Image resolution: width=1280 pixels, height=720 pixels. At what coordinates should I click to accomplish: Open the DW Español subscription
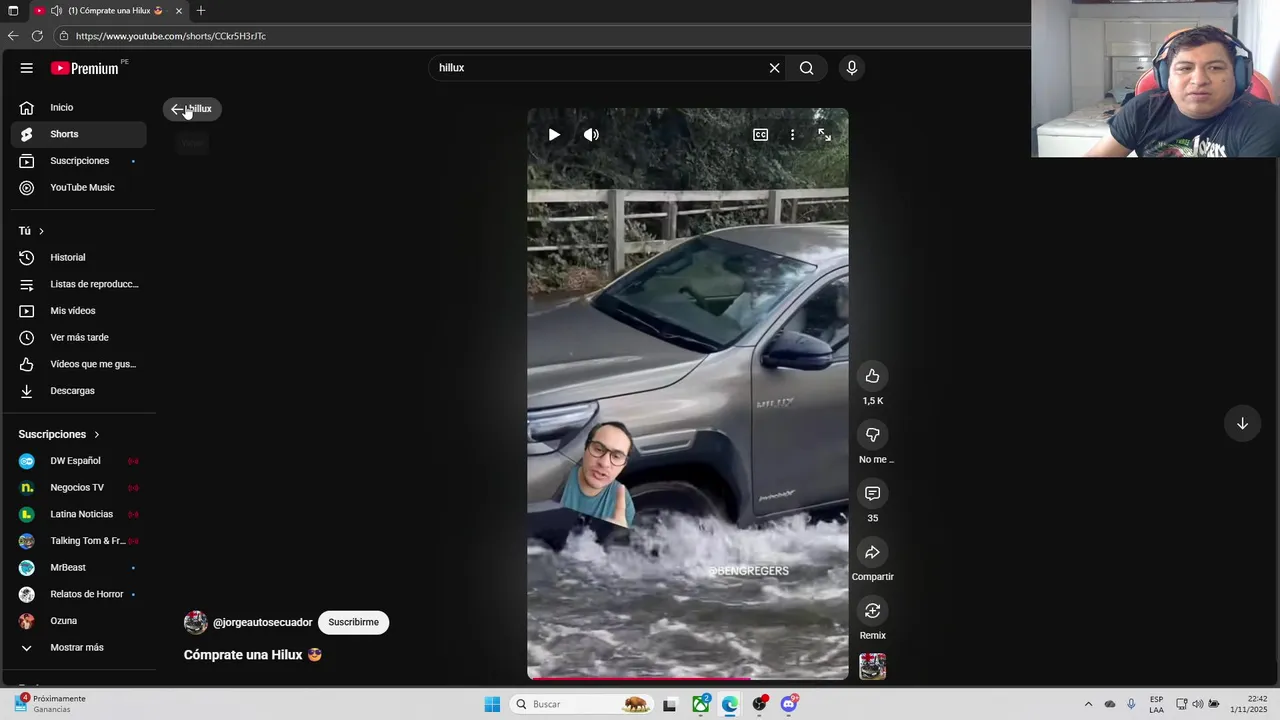(x=78, y=461)
